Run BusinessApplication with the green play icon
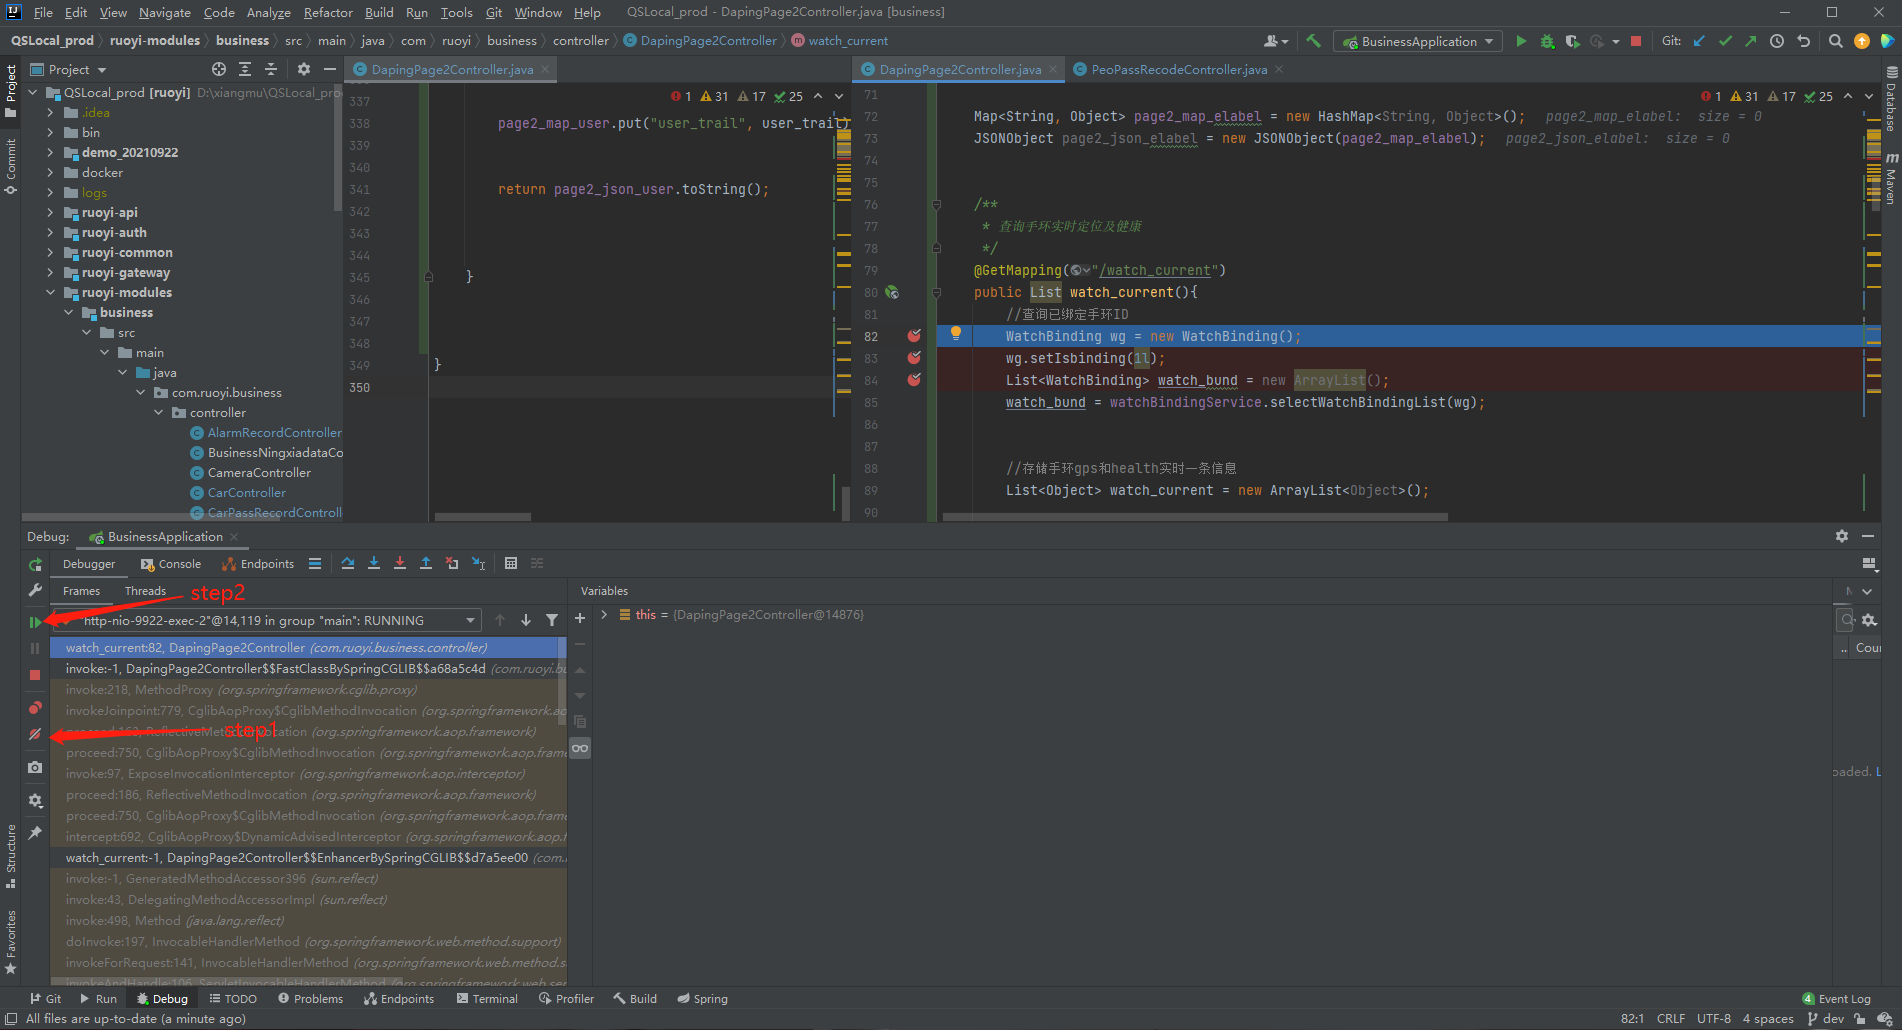1902x1030 pixels. point(1521,41)
